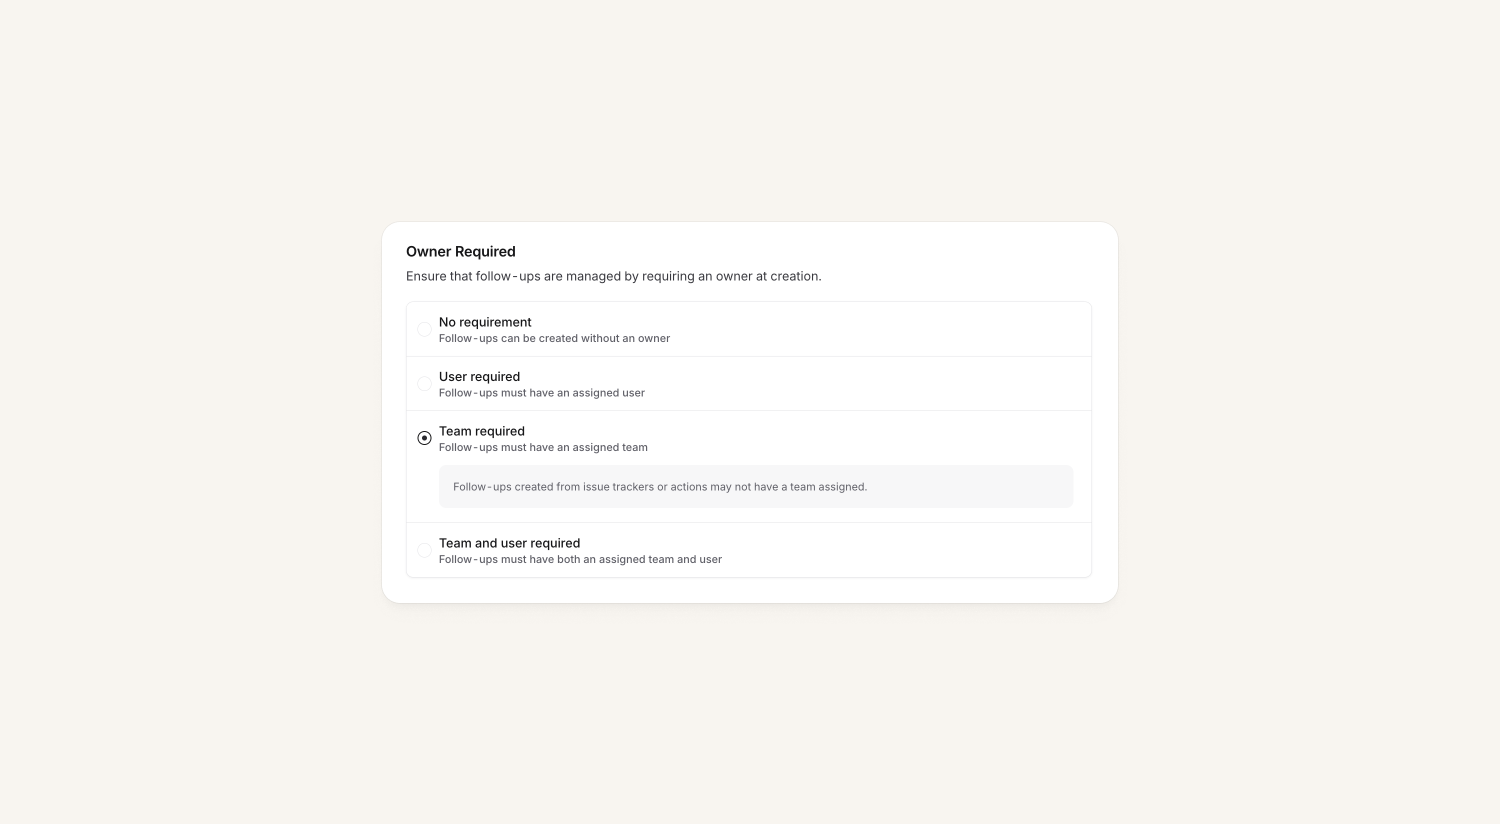This screenshot has height=824, width=1500.
Task: Click empty space in User required row
Action: [x=880, y=384]
